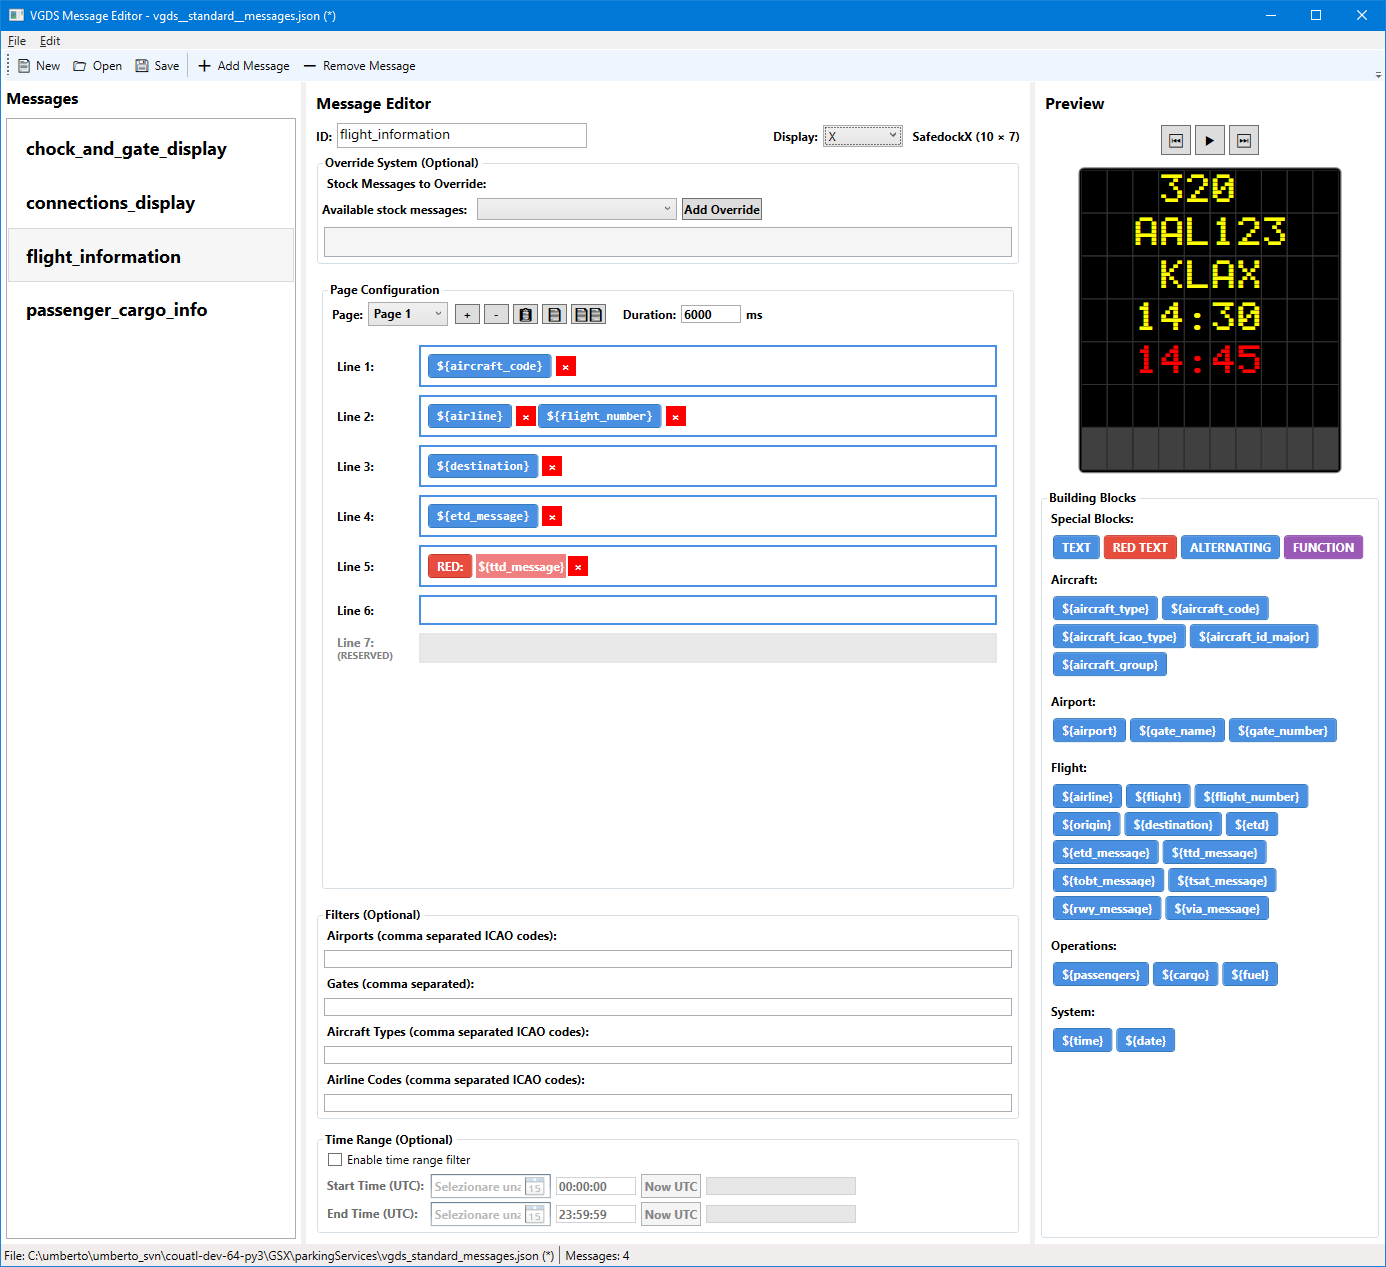
Task: Click the clipboard paste page icon
Action: (525, 315)
